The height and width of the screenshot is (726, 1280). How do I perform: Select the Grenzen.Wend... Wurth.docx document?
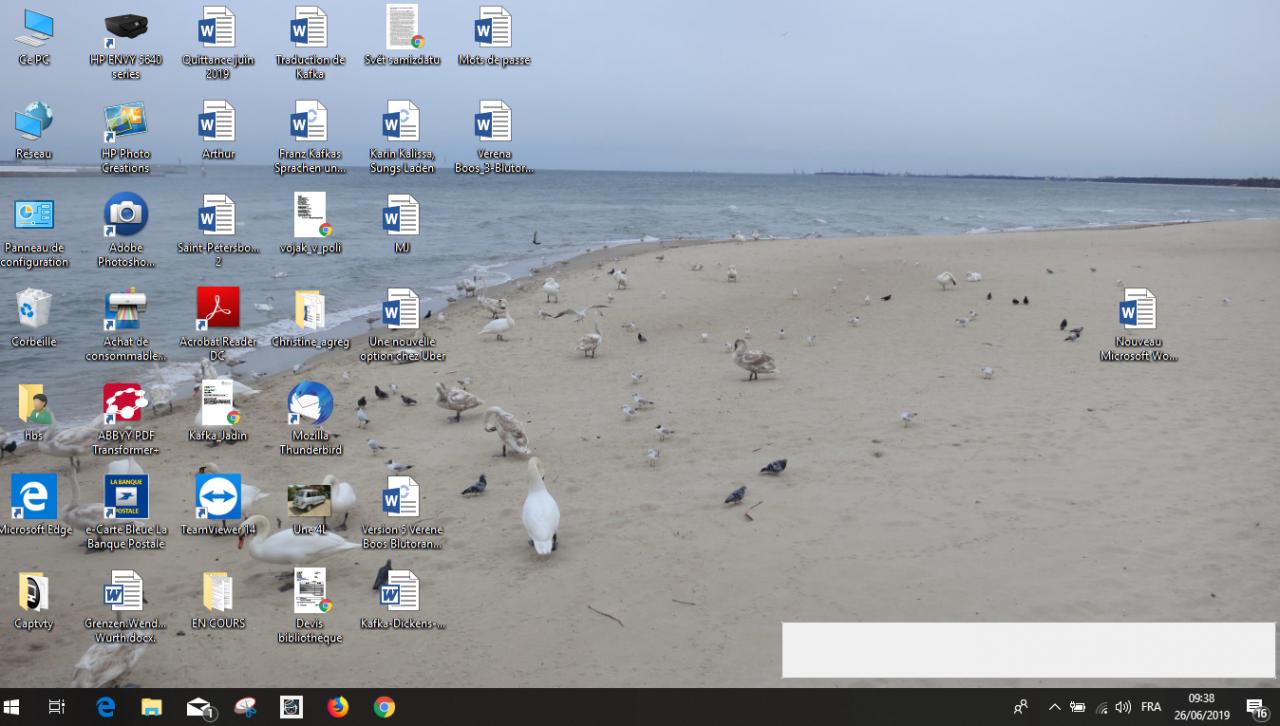pyautogui.click(x=126, y=608)
